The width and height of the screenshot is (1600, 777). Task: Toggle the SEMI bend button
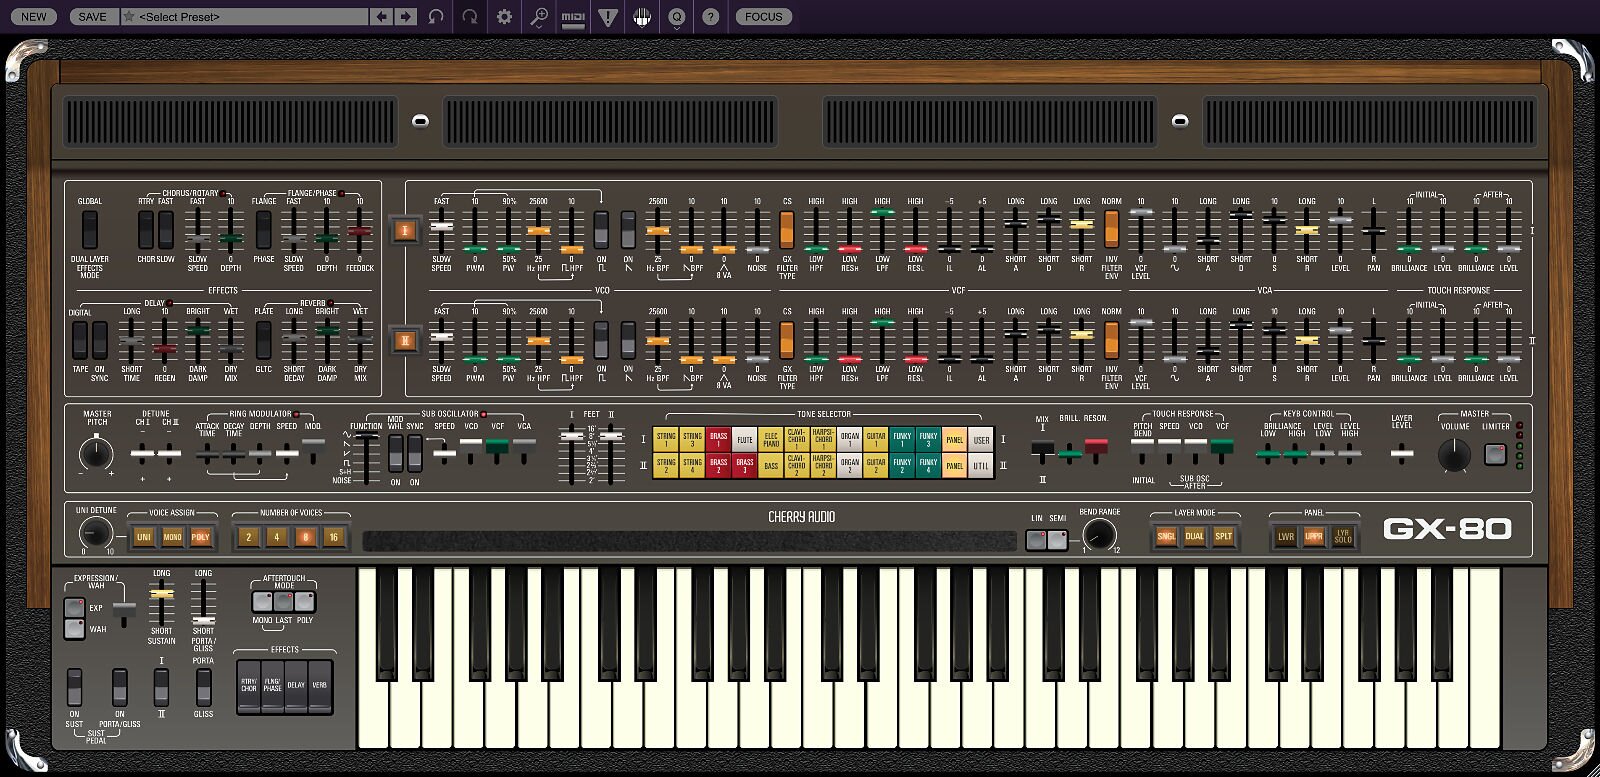pos(1057,540)
